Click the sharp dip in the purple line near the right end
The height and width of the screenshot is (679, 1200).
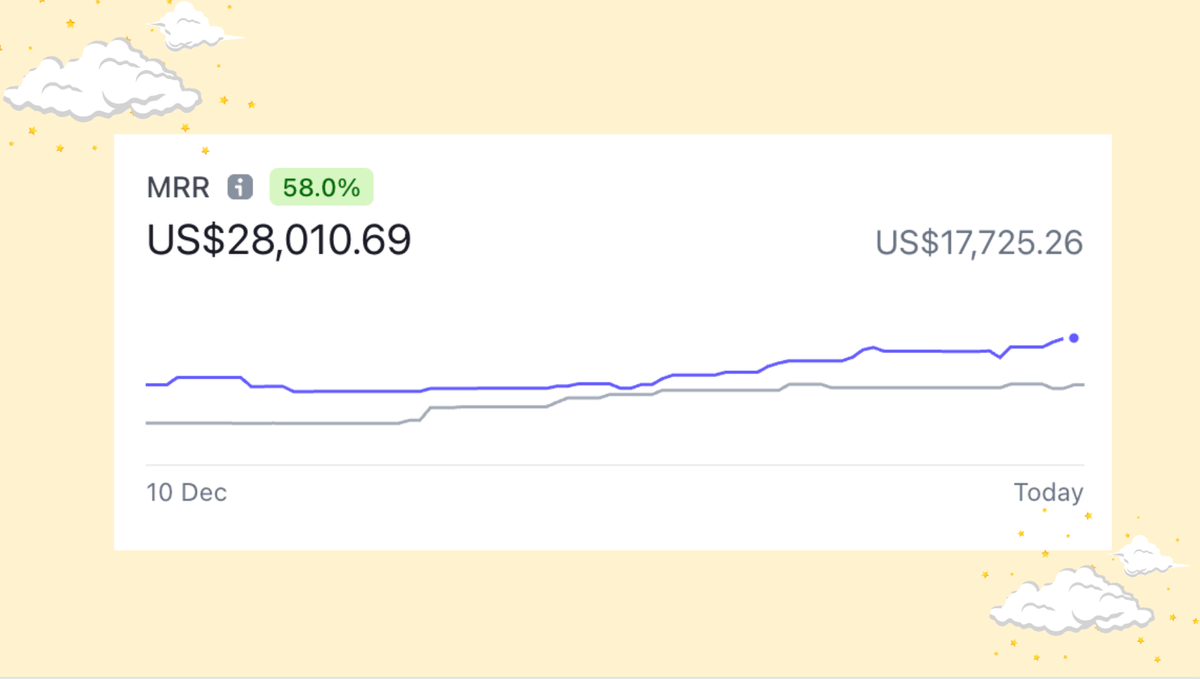(x=999, y=357)
